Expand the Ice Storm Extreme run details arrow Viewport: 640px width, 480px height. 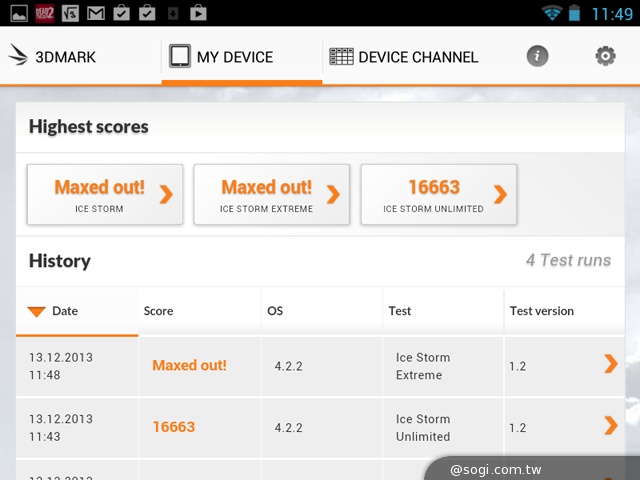coord(610,365)
